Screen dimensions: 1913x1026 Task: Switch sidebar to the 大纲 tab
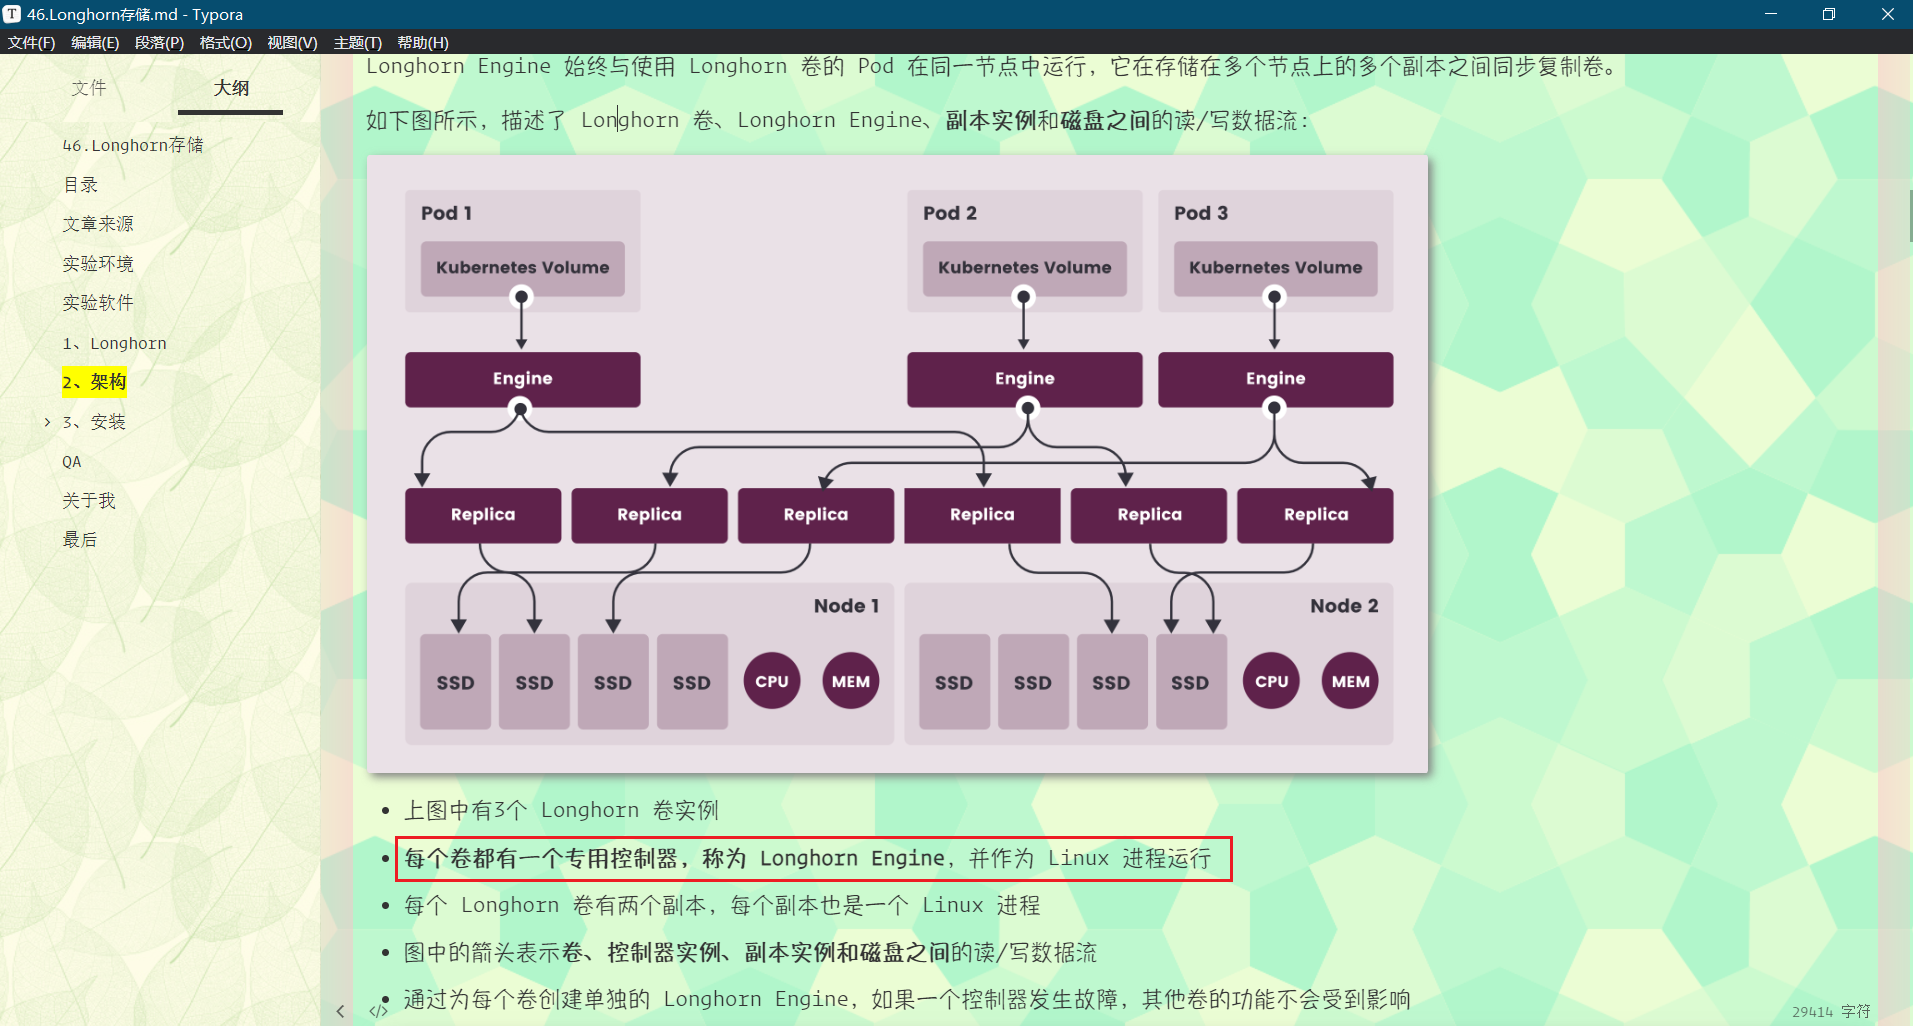pos(231,88)
